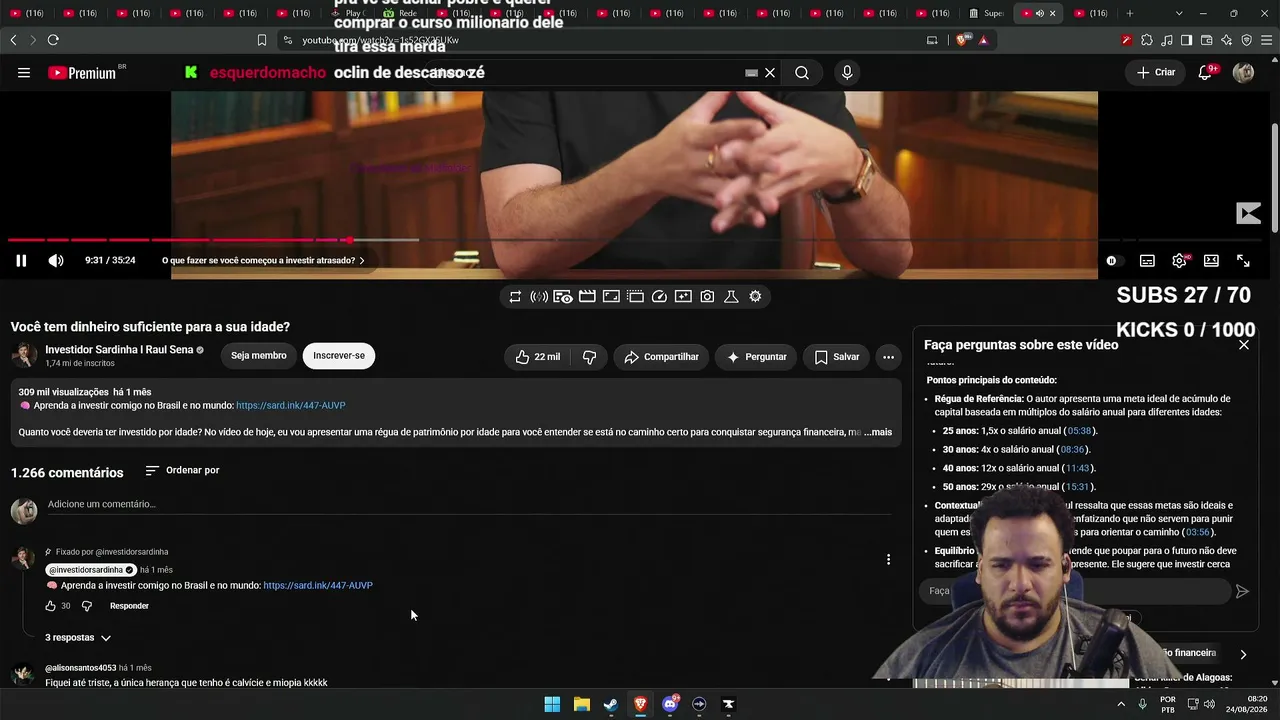Like the pinned investidorsardinha comment
This screenshot has width=1280, height=720.
coord(51,606)
